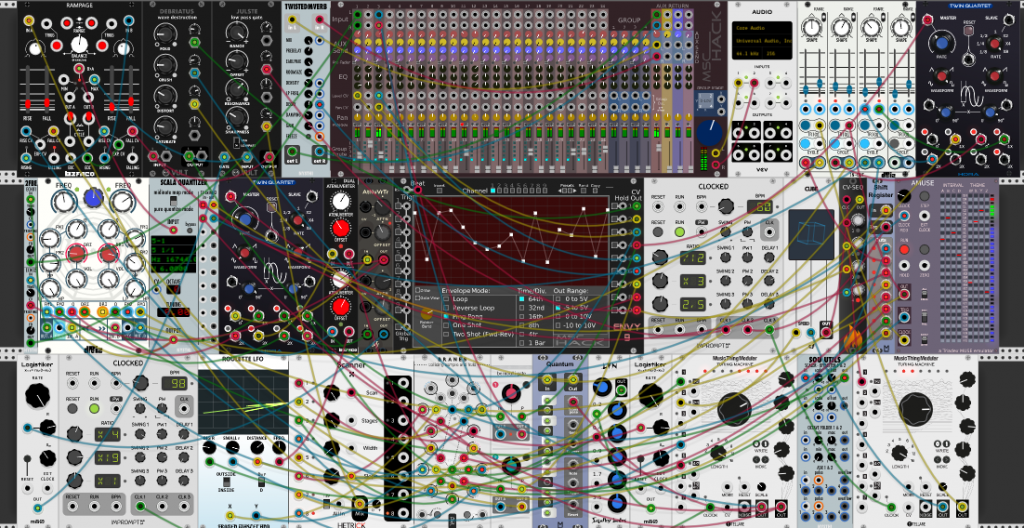Enable the One Shot envelope mode checkbox
Viewport: 1024px width, 528px height.
click(447, 325)
